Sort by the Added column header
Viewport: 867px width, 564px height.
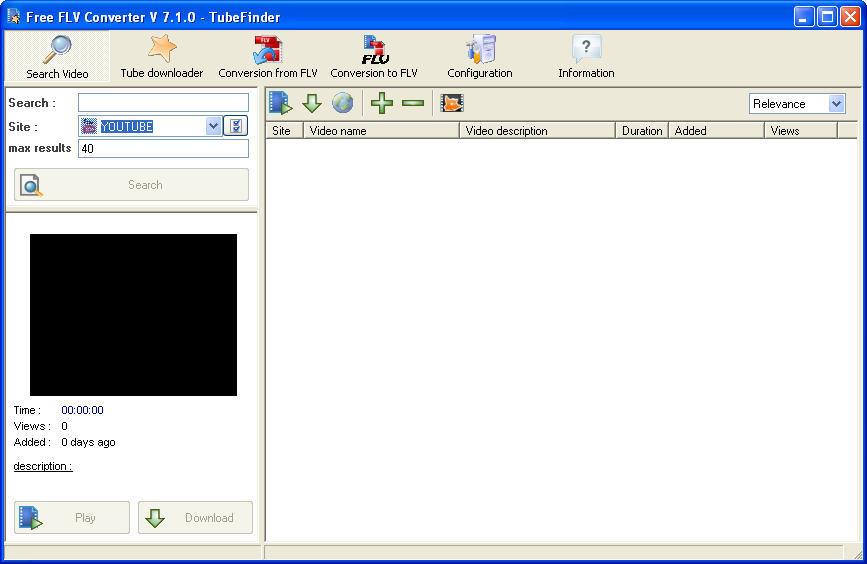point(717,131)
